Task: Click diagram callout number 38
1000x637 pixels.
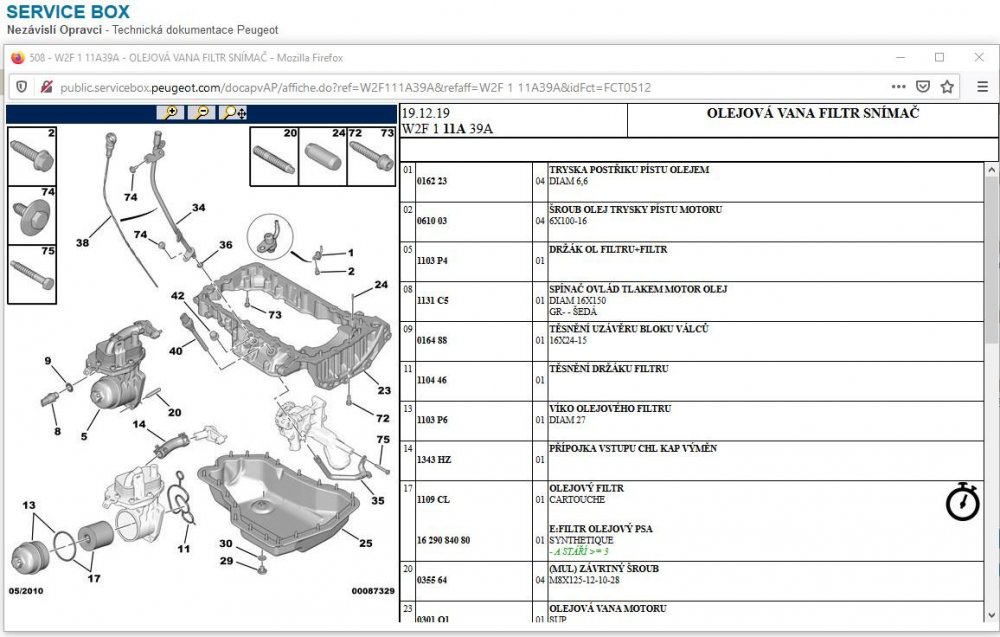Action: 82,242
